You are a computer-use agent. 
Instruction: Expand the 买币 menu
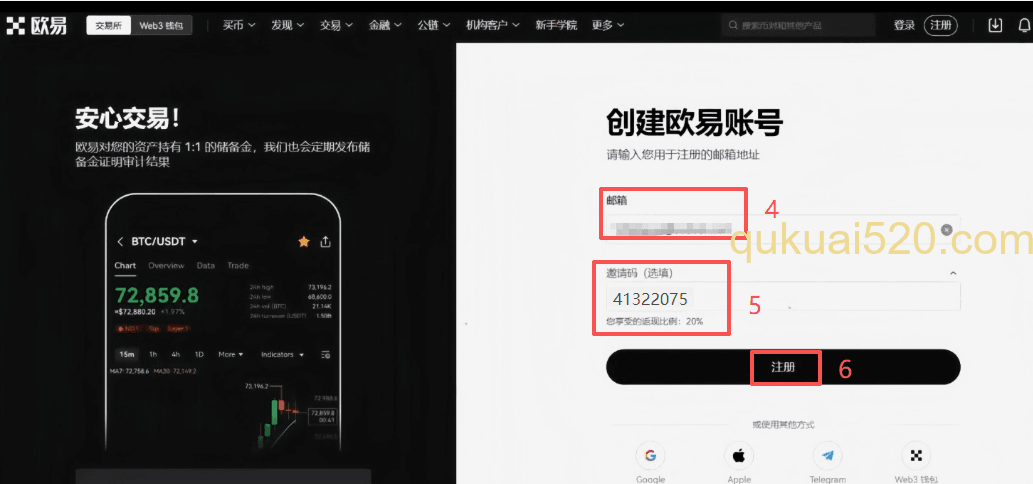coord(238,26)
